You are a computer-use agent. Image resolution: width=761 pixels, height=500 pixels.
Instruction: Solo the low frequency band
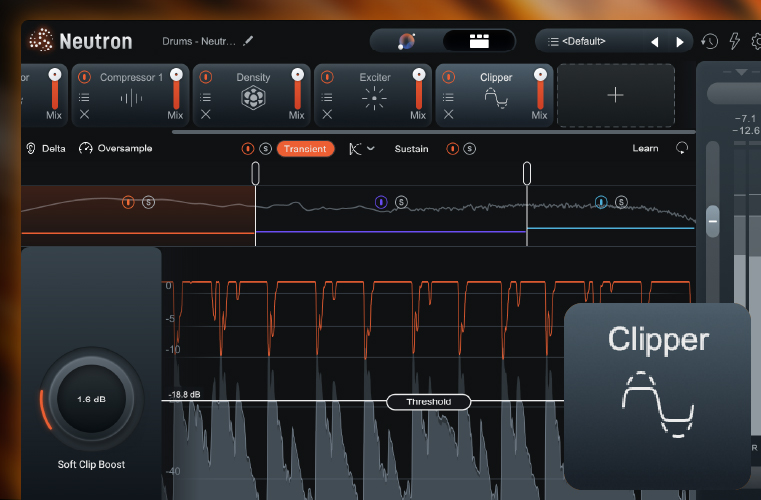point(149,202)
